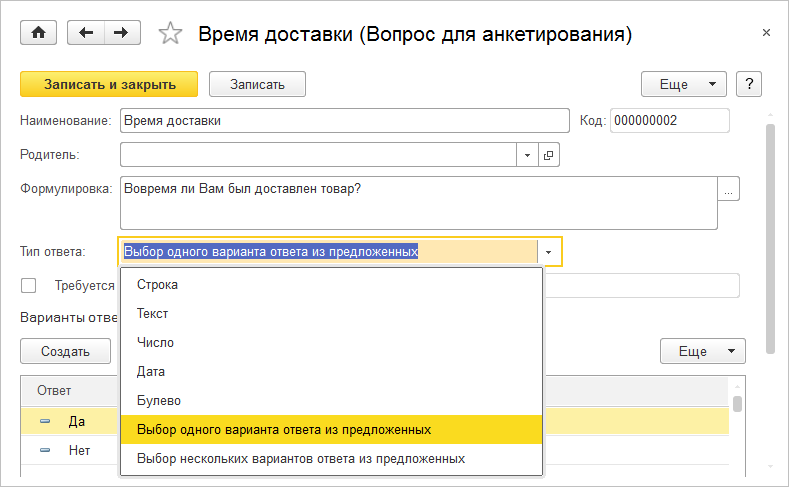This screenshot has height=487, width=789.
Task: Expand the Родитель dropdown arrow
Action: [x=528, y=155]
